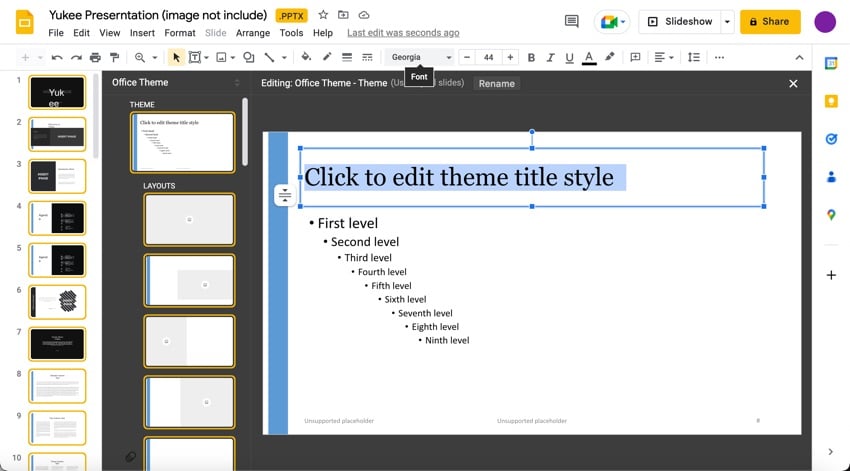Screen dimensions: 850x471
Task: Click the Share button
Action: 770,21
